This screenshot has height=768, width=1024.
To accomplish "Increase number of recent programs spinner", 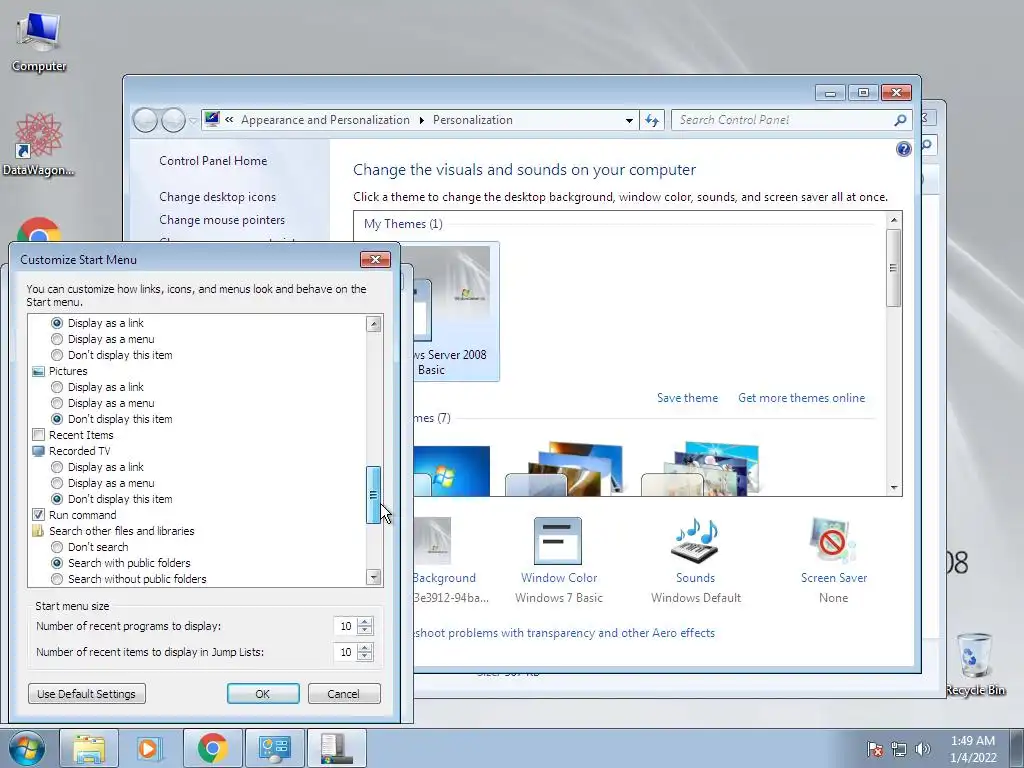I will pyautogui.click(x=365, y=622).
